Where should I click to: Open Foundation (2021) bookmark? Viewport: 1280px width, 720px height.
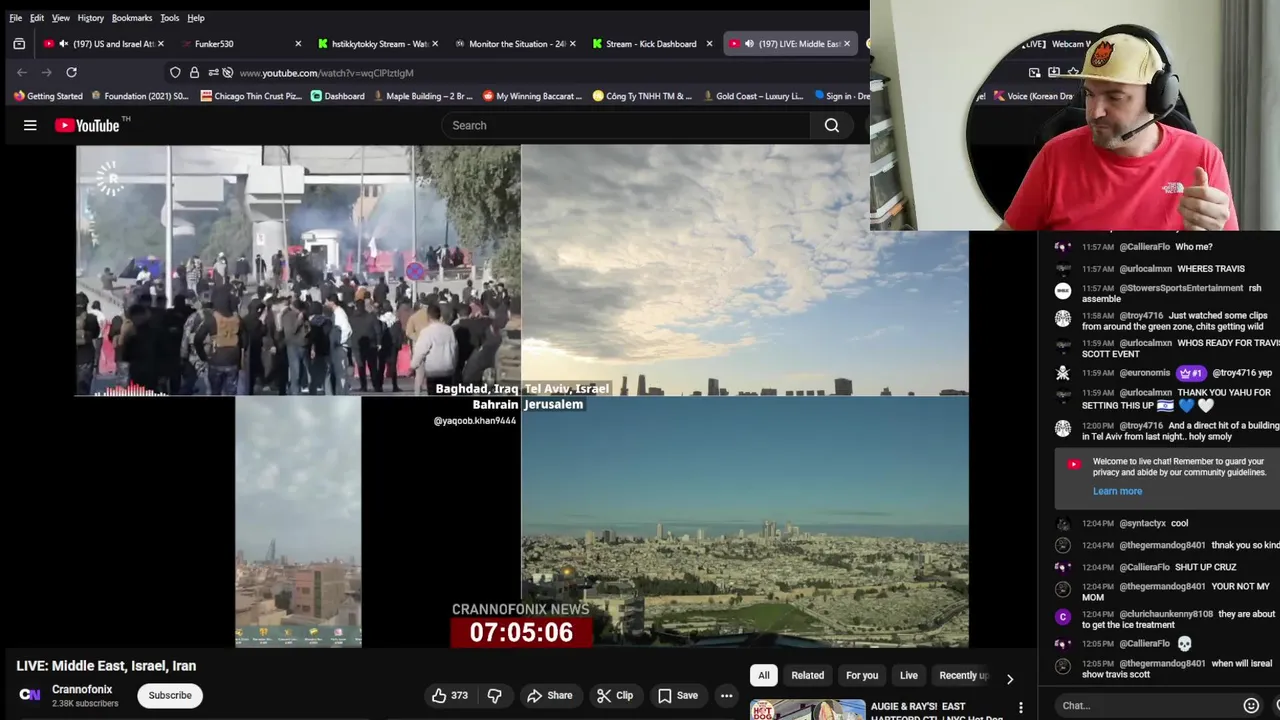139,96
